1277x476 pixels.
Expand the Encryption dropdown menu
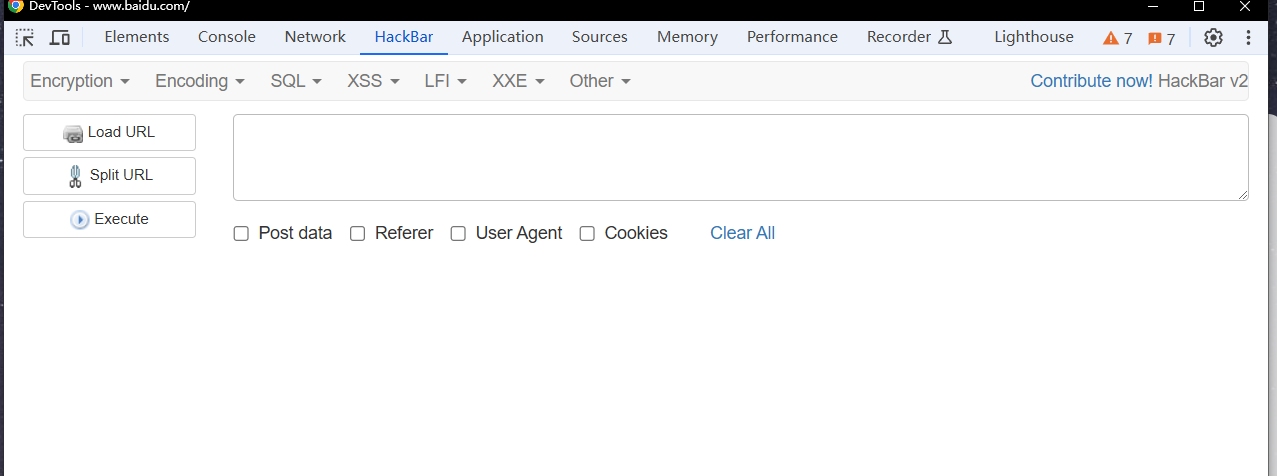click(80, 81)
